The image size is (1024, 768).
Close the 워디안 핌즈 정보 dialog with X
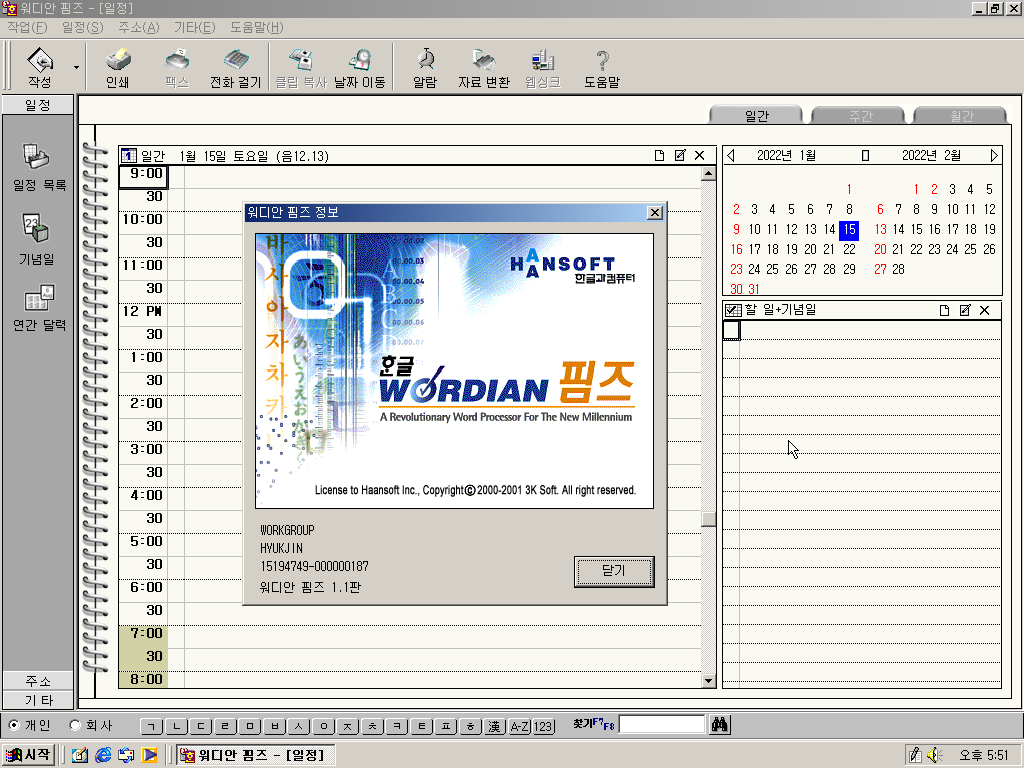click(654, 212)
